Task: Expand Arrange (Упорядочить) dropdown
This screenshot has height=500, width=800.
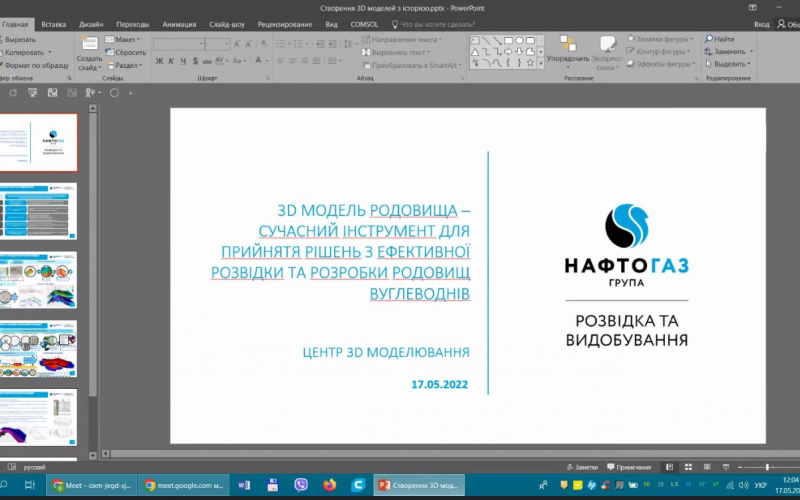Action: (x=568, y=51)
